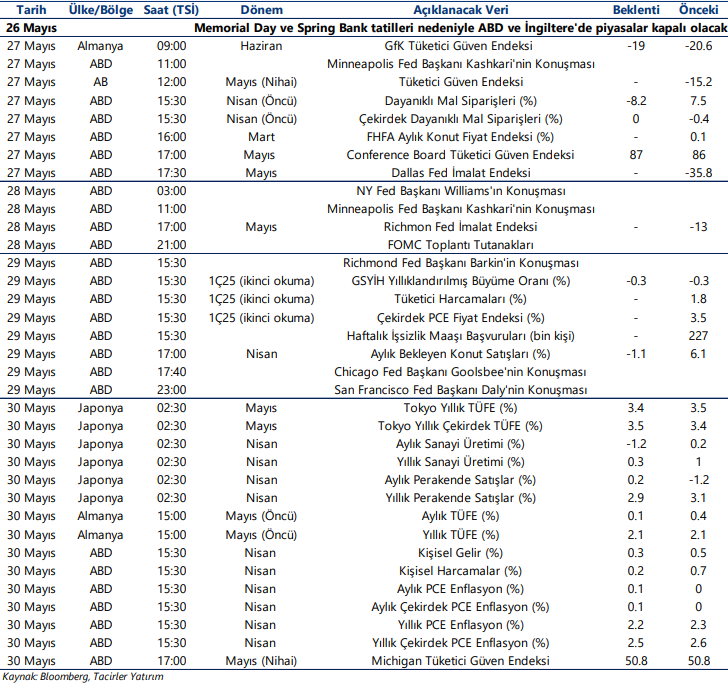Select Michigan Tüketici Güven Endeksi cell
Image resolution: width=728 pixels, height=686 pixels.
click(x=460, y=661)
